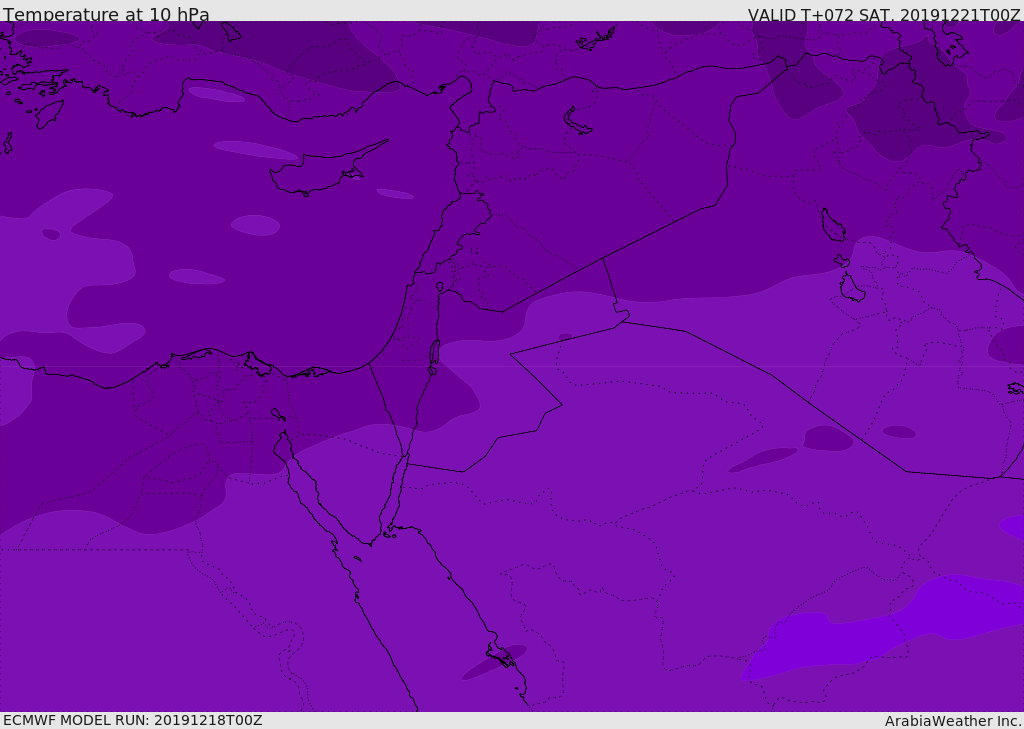Click the 'Temperature at 10 hPa' title text

point(106,14)
